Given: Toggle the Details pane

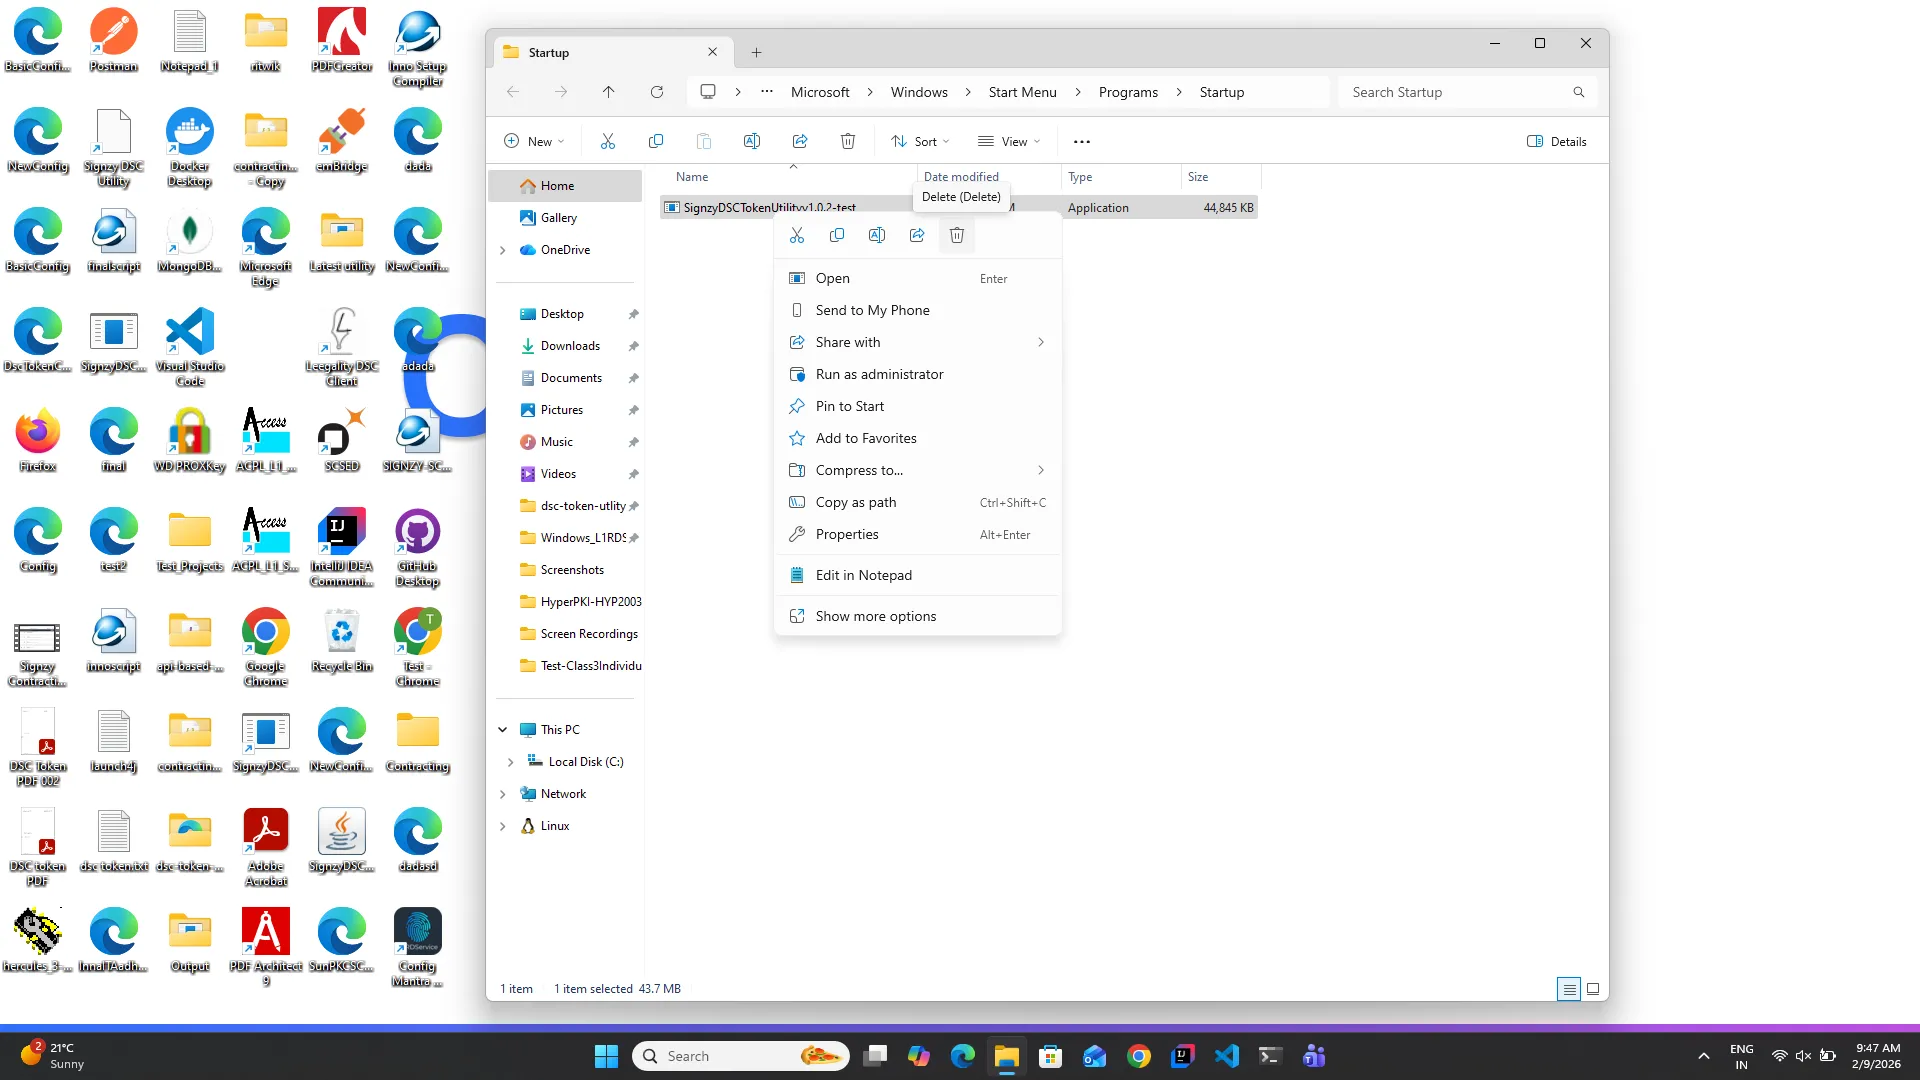Looking at the screenshot, I should (1557, 141).
